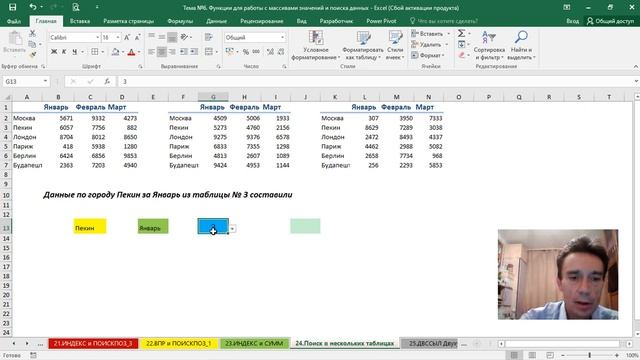Toggle Wrap Text
Image resolution: width=640 pixels, height=360 pixels.
coord(209,37)
